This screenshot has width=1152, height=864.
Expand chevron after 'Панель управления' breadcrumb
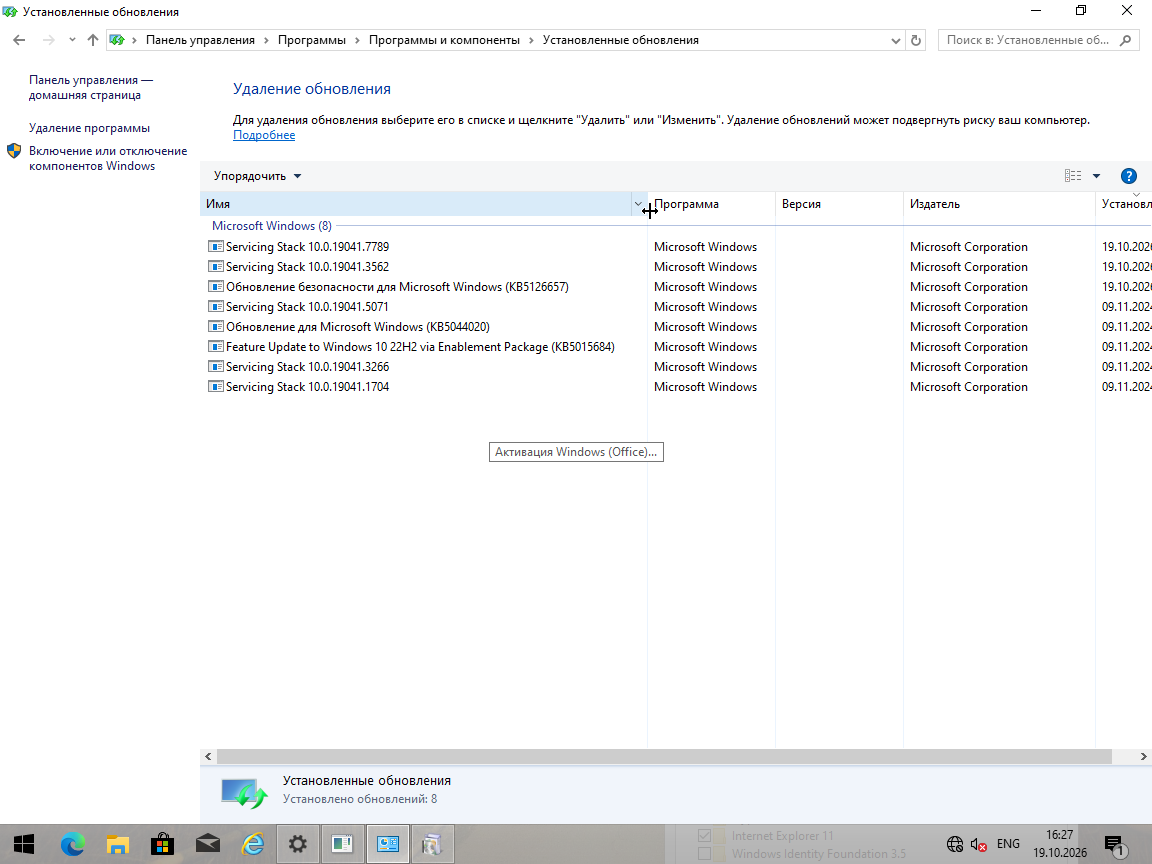[x=267, y=40]
